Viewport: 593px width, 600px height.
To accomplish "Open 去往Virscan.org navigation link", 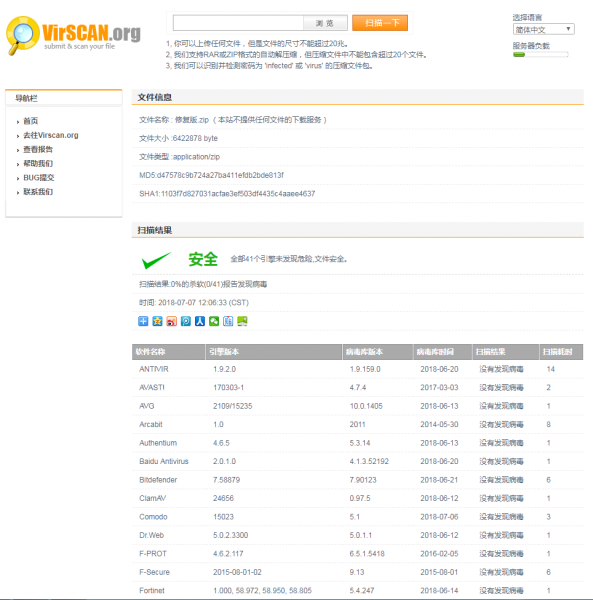I will point(51,135).
